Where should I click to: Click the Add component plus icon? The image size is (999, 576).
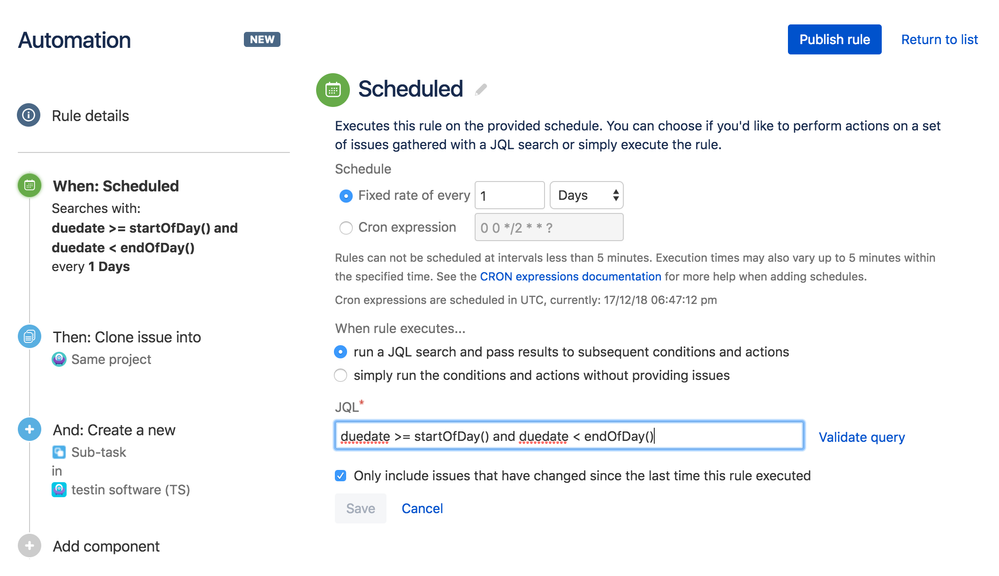click(29, 546)
